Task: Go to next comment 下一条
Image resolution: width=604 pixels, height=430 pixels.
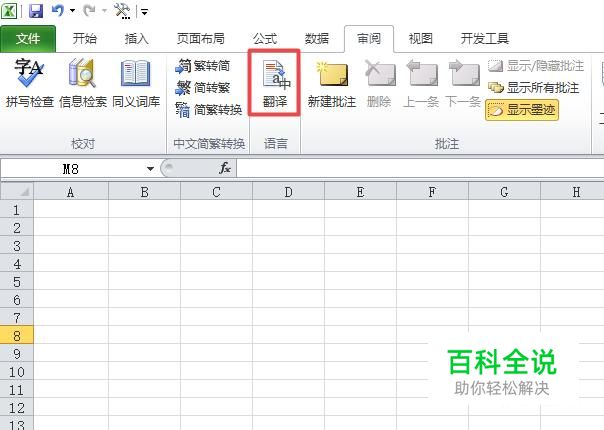Action: [x=463, y=83]
